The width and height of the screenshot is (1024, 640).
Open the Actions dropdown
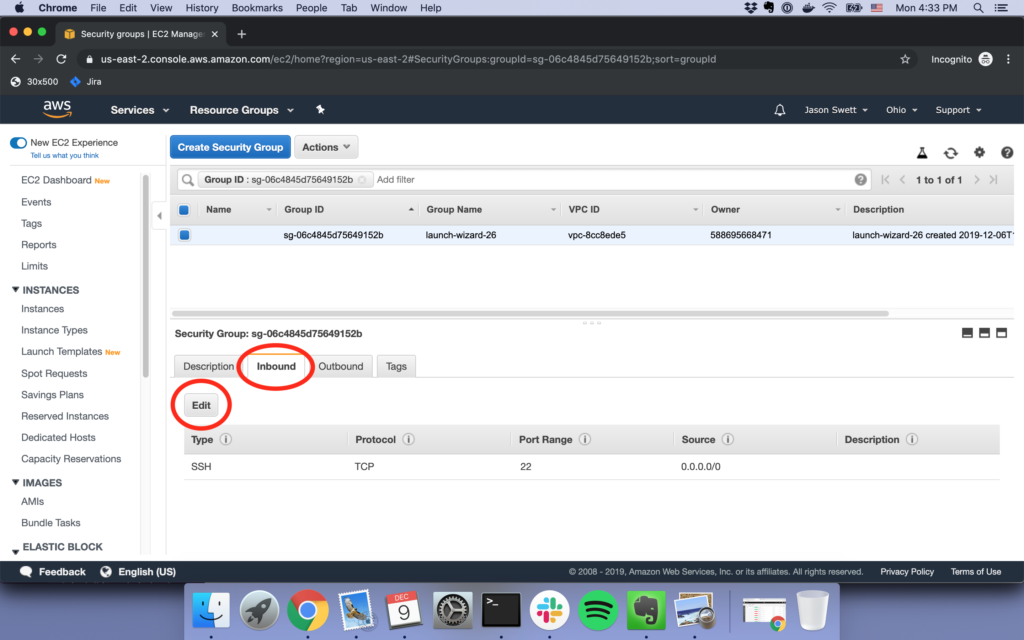[327, 147]
